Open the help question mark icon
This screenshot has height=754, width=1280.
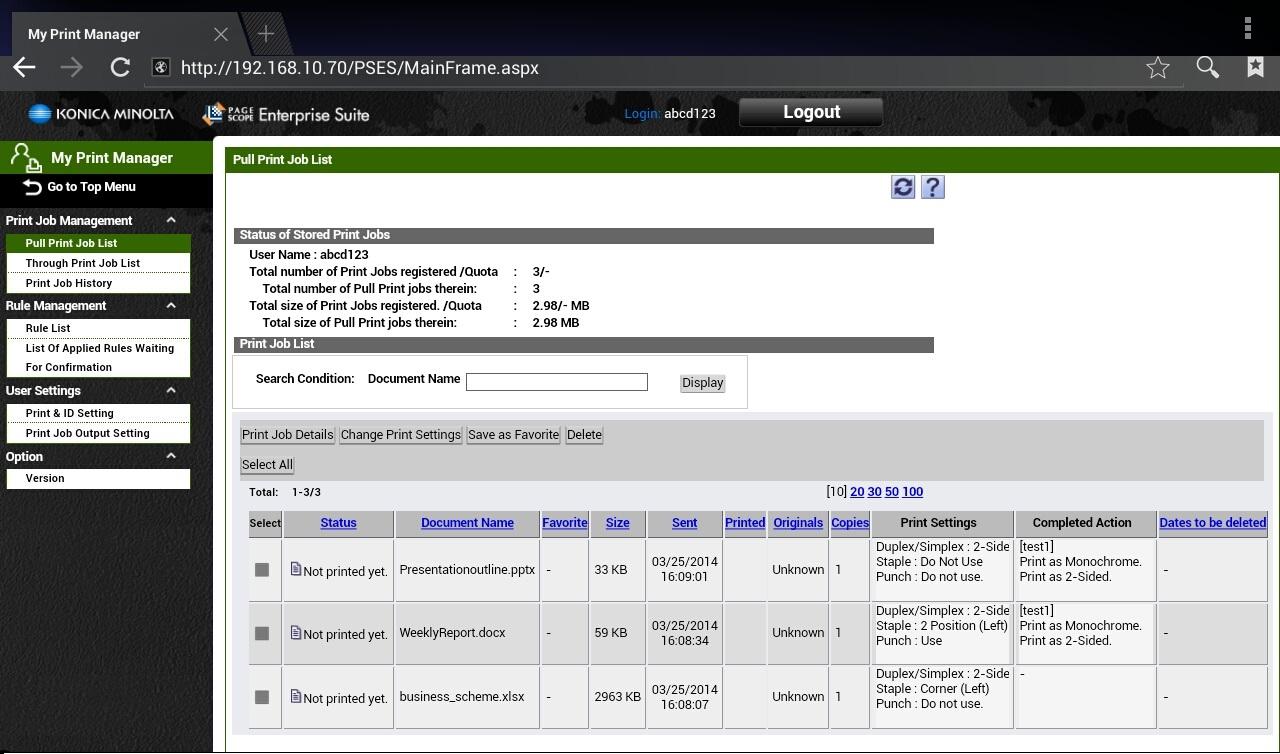click(x=932, y=187)
